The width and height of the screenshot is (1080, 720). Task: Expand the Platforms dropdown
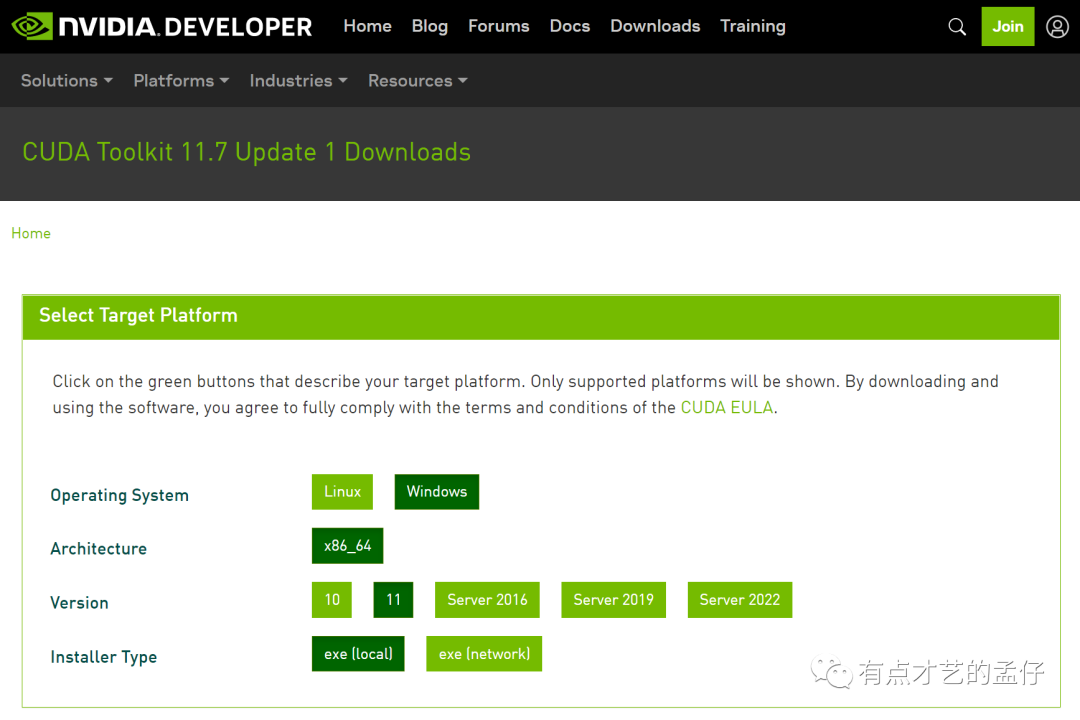pyautogui.click(x=181, y=81)
